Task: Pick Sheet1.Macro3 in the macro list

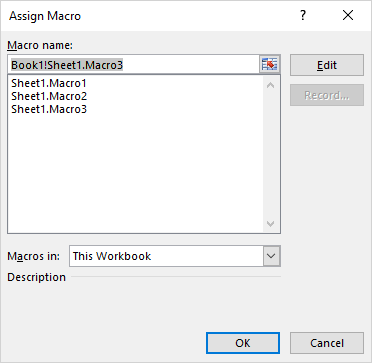Action: click(49, 109)
